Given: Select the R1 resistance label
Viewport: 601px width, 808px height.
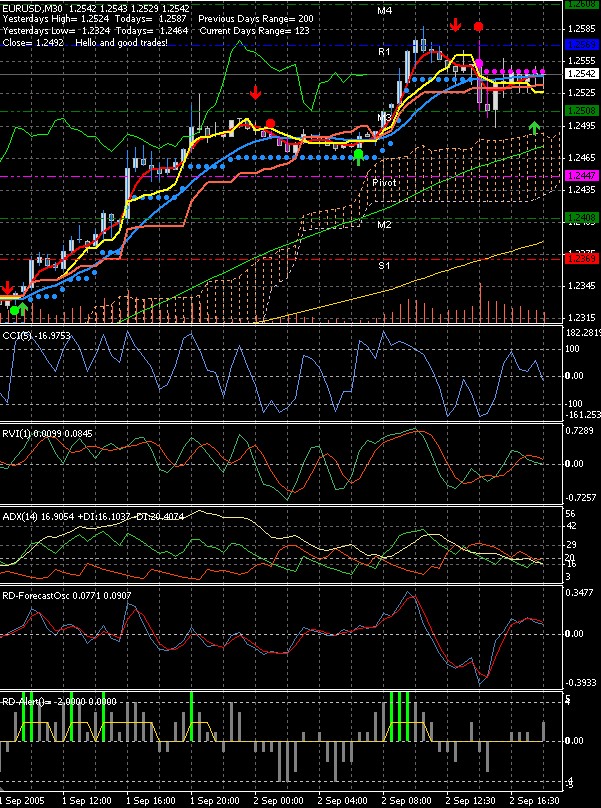Looking at the screenshot, I should (384, 52).
